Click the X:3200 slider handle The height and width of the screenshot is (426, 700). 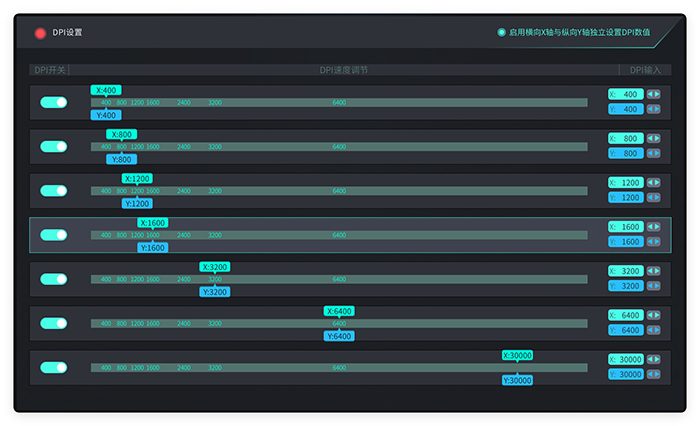pyautogui.click(x=215, y=267)
